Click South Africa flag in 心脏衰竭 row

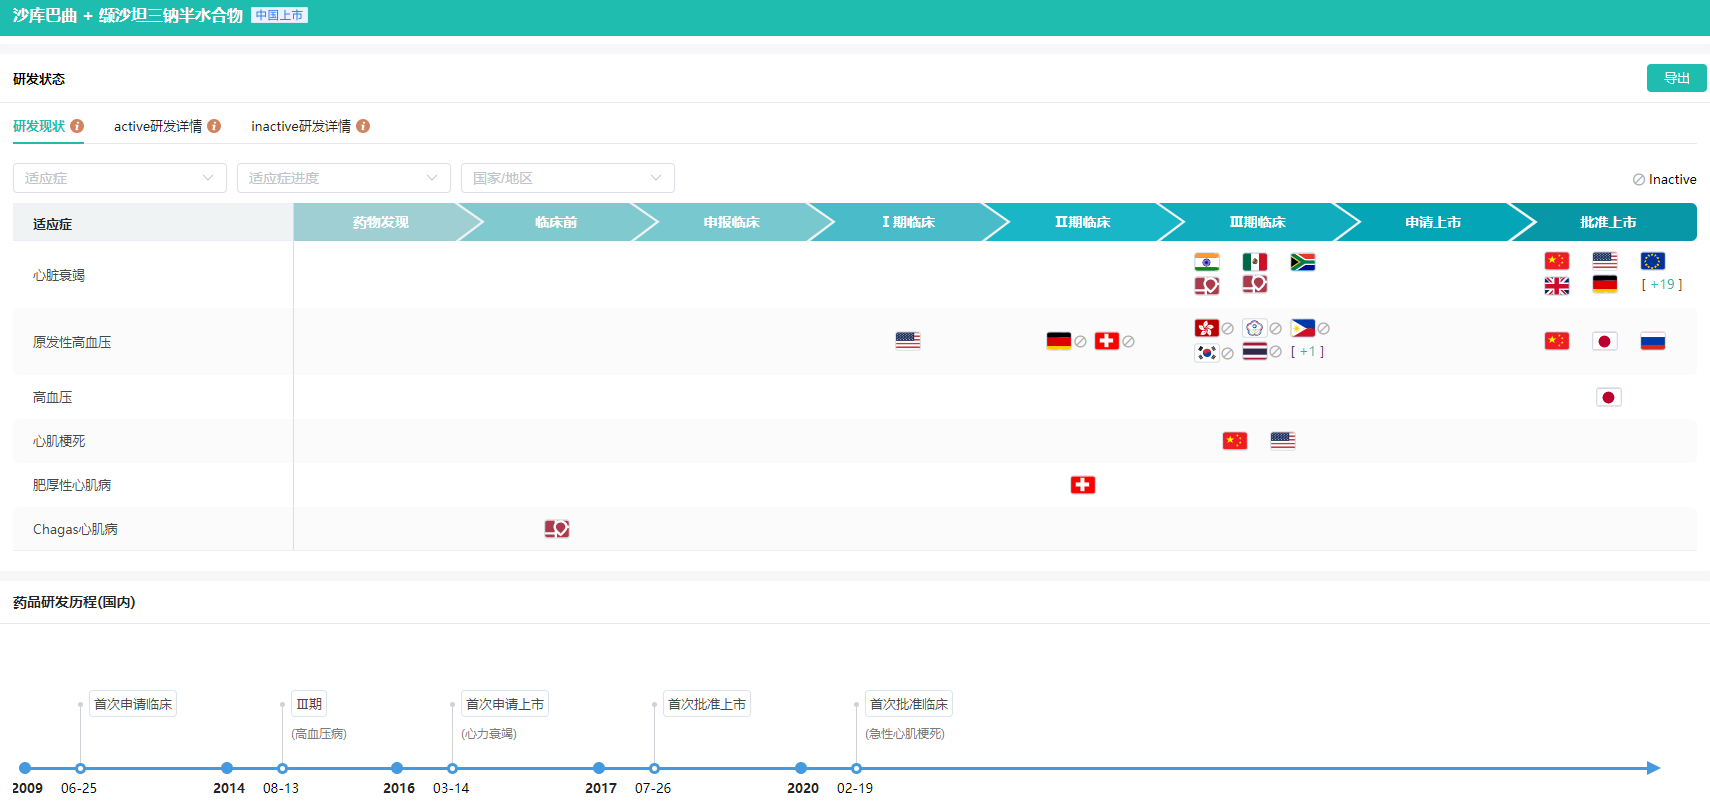point(1303,262)
